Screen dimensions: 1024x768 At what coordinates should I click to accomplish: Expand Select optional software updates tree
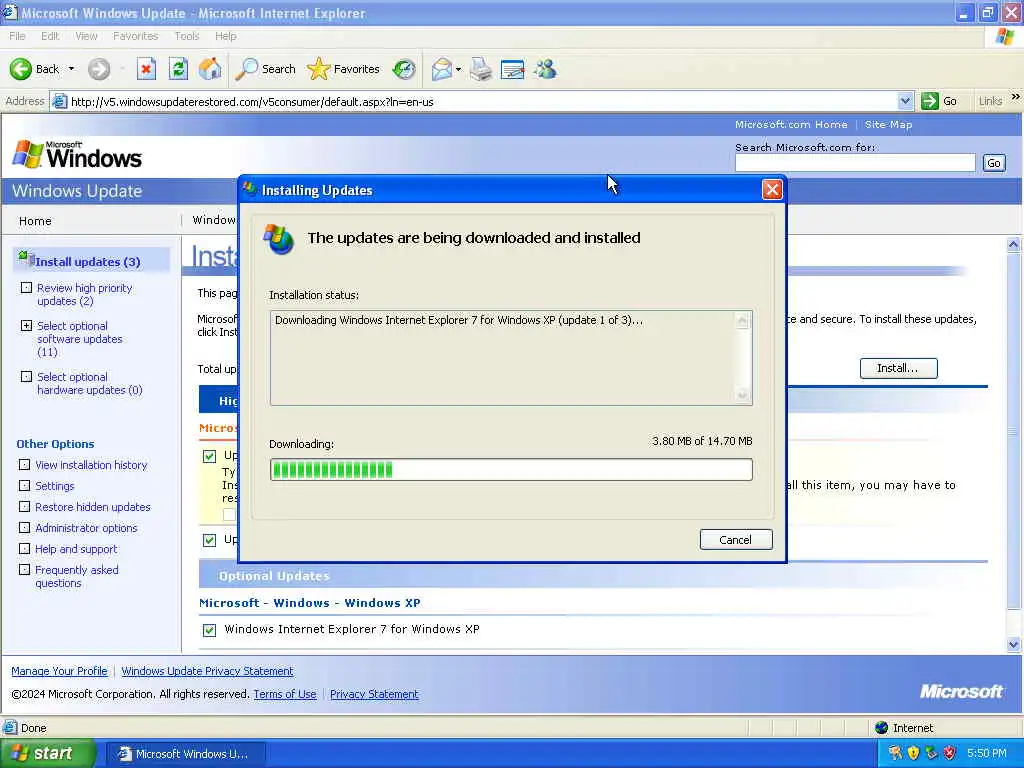[x=26, y=325]
